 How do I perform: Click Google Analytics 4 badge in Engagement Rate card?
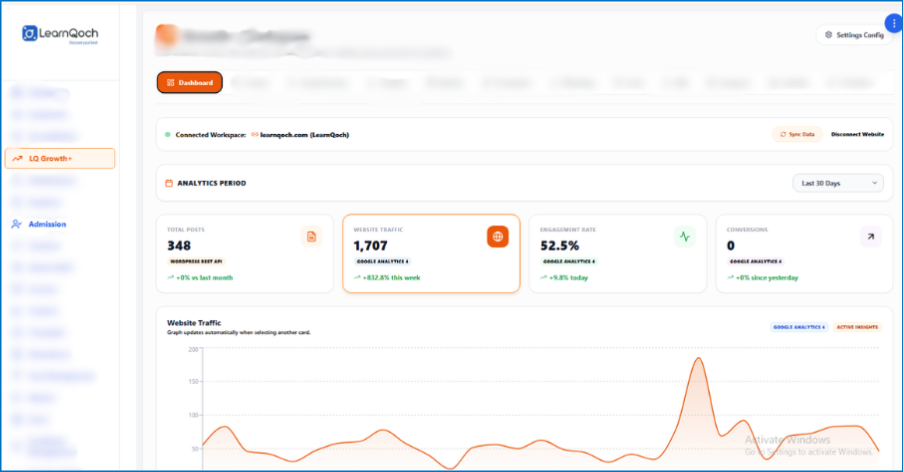(x=570, y=262)
